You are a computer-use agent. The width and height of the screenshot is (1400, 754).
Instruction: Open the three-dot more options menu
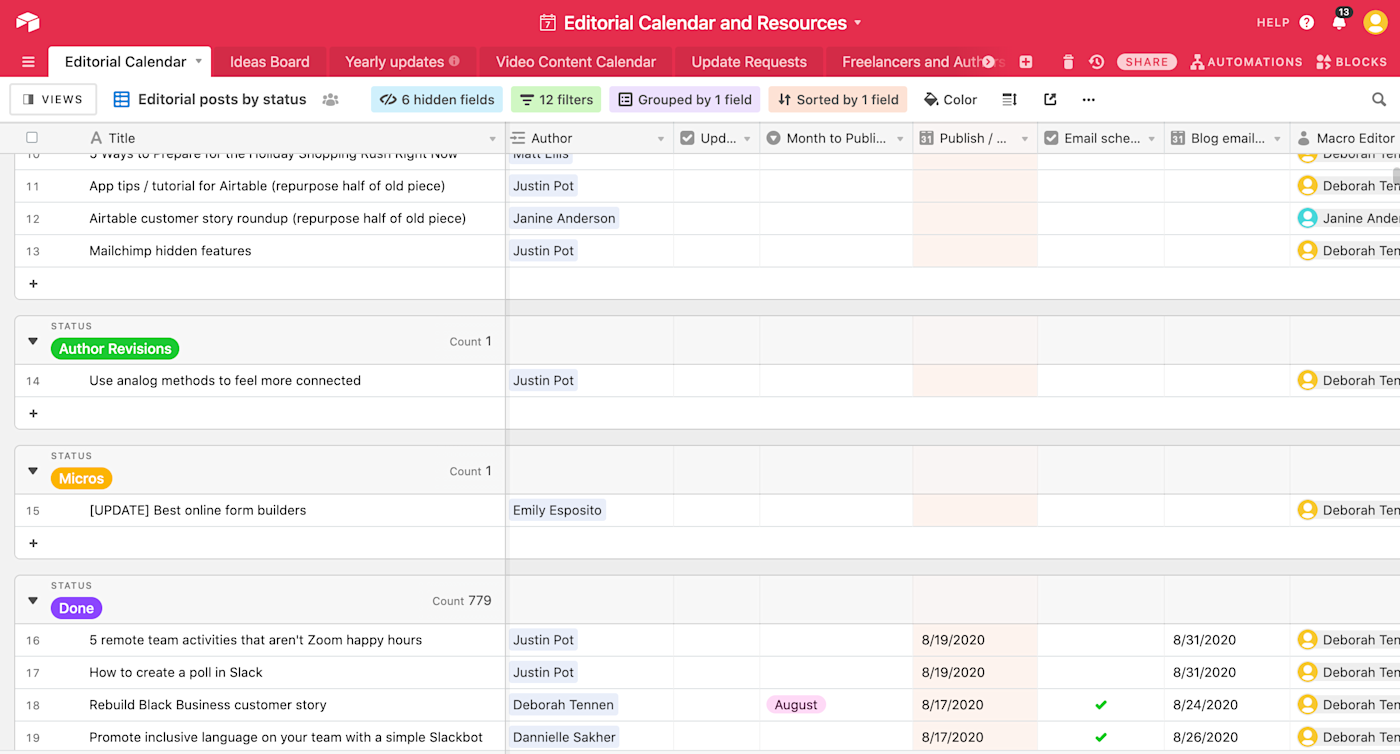(x=1089, y=99)
